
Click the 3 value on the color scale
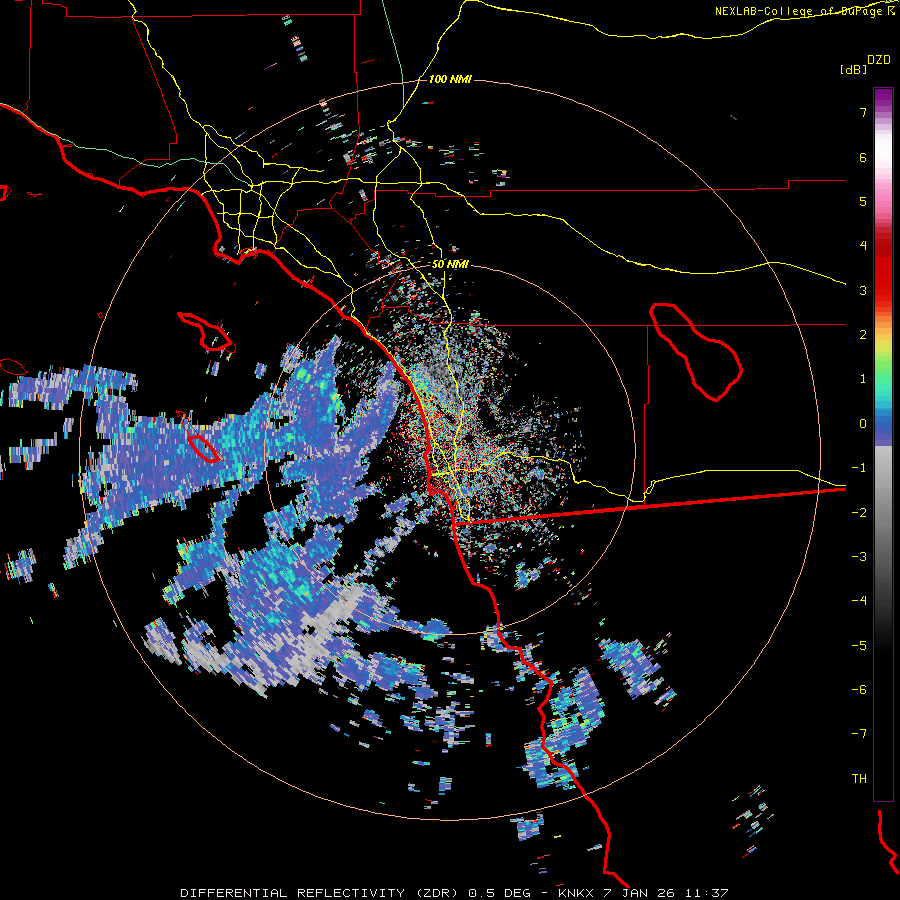[863, 290]
